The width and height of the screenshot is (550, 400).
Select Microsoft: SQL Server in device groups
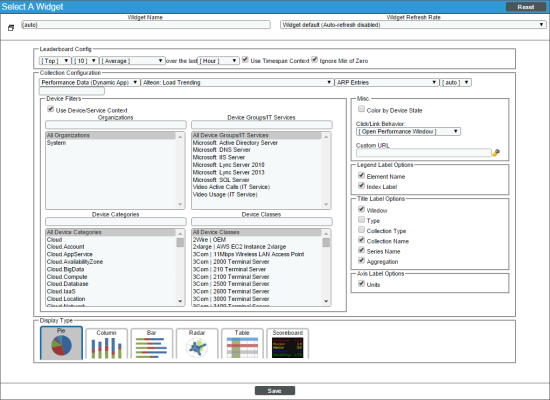pyautogui.click(x=221, y=180)
